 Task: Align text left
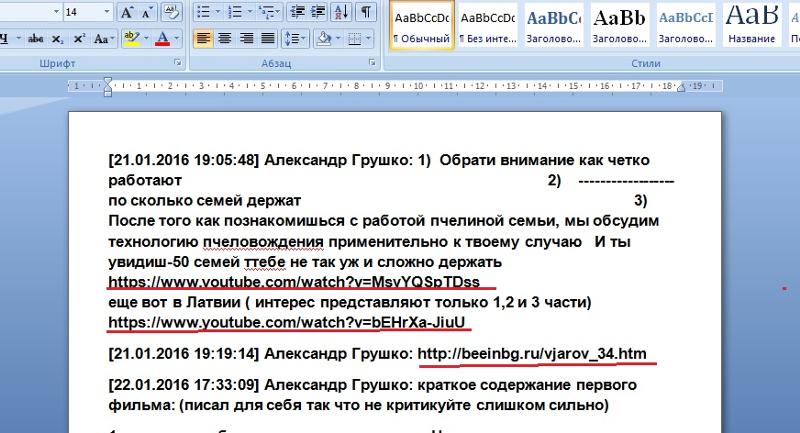tap(203, 39)
